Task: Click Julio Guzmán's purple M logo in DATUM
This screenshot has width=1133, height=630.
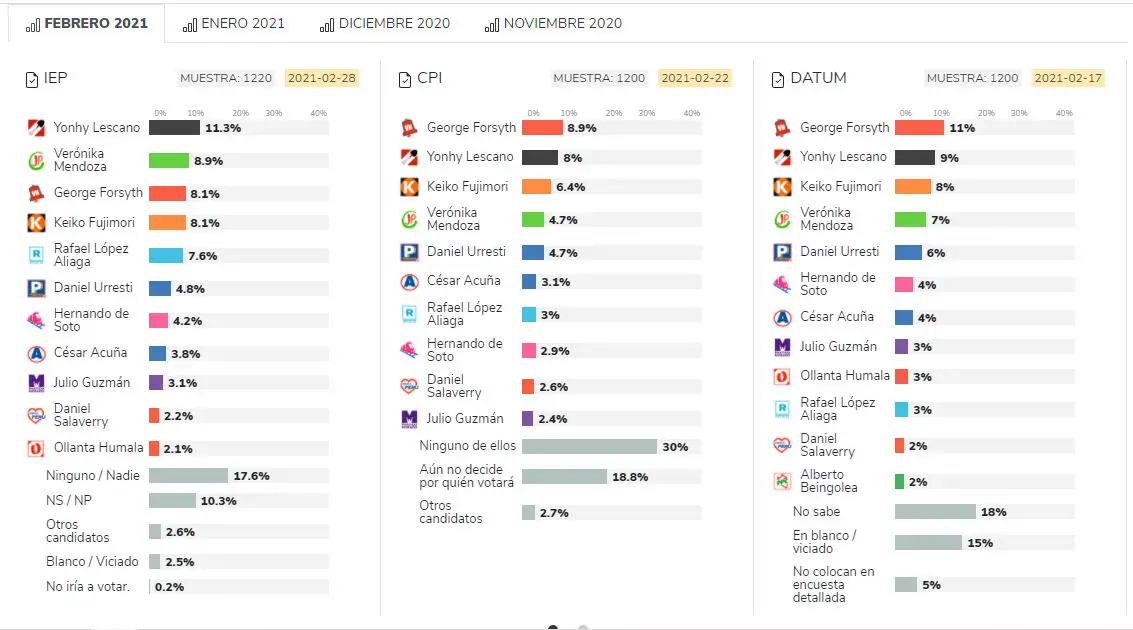Action: pyautogui.click(x=782, y=347)
